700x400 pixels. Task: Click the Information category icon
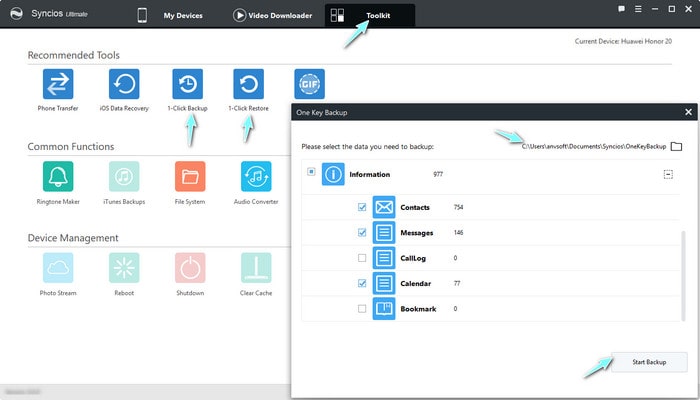point(333,174)
